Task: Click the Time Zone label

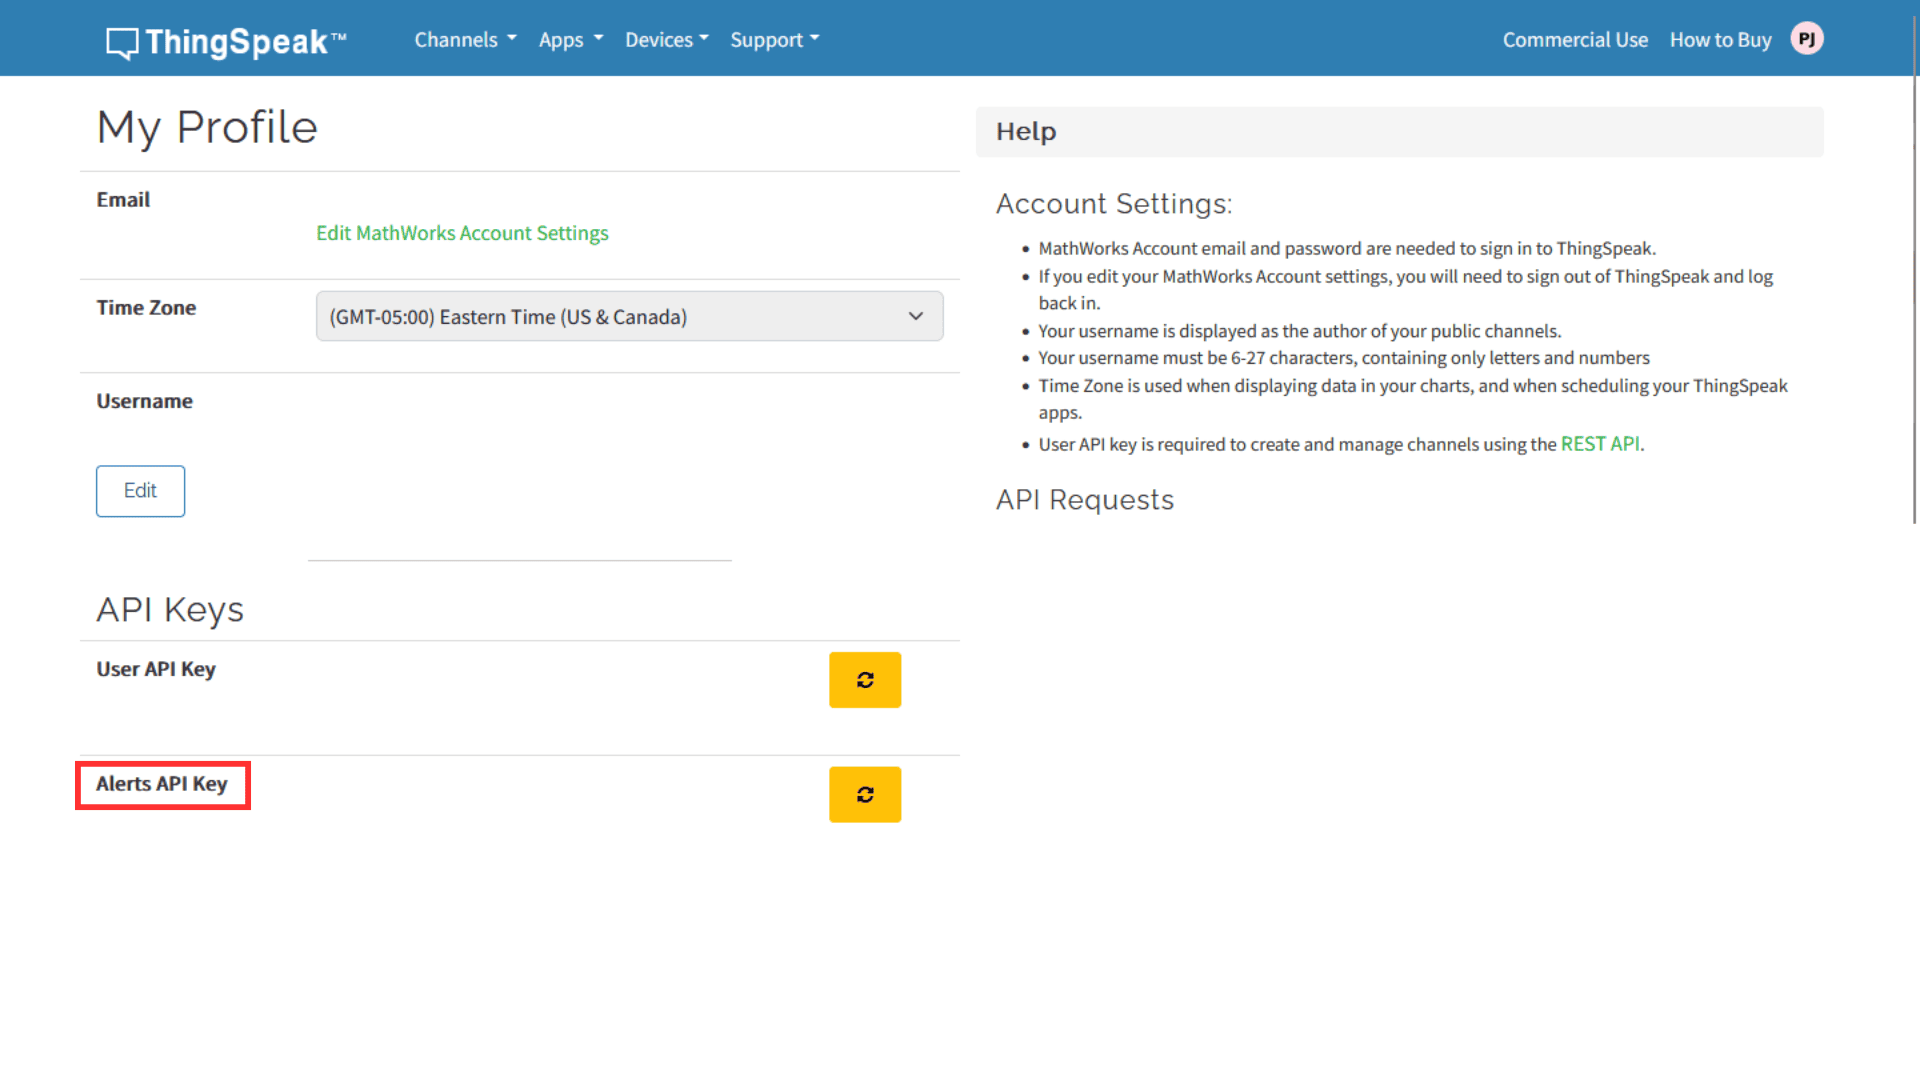Action: click(146, 308)
